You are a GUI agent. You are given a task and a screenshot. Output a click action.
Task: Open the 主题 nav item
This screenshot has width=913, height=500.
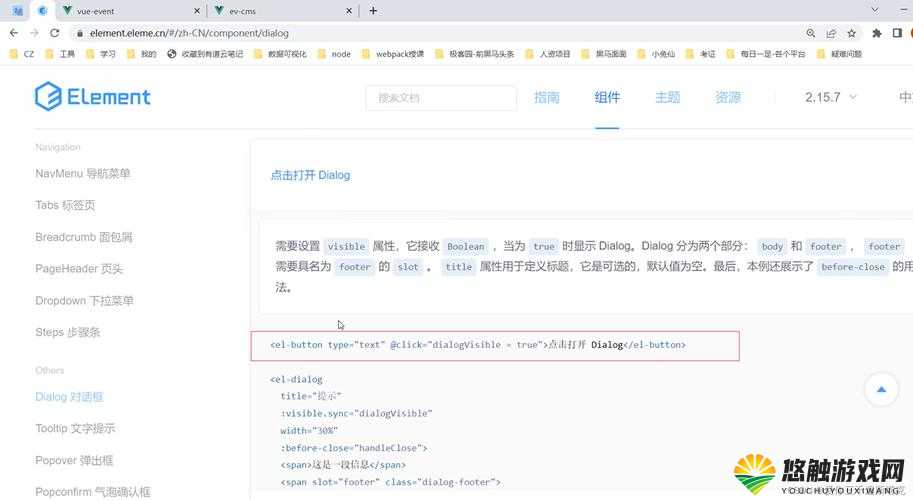click(667, 98)
